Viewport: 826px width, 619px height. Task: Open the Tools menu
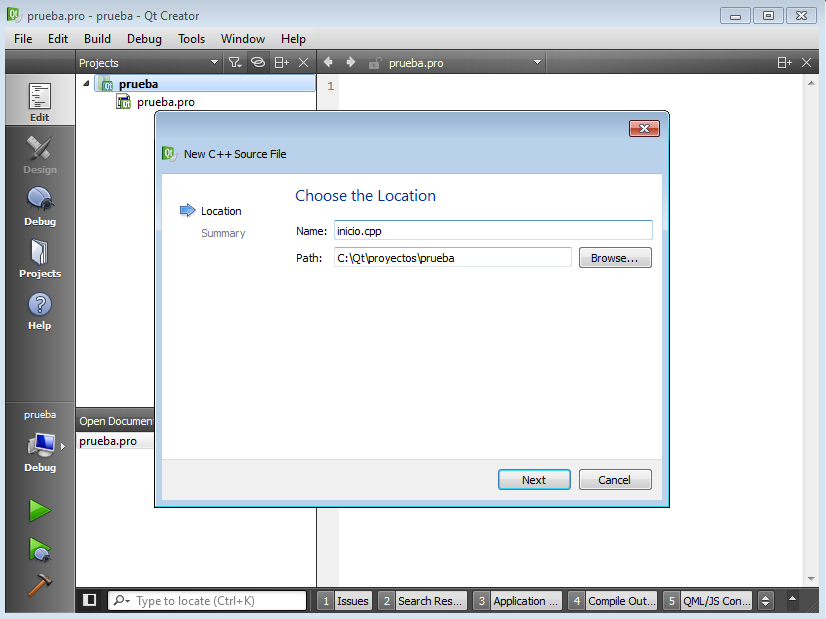click(191, 39)
